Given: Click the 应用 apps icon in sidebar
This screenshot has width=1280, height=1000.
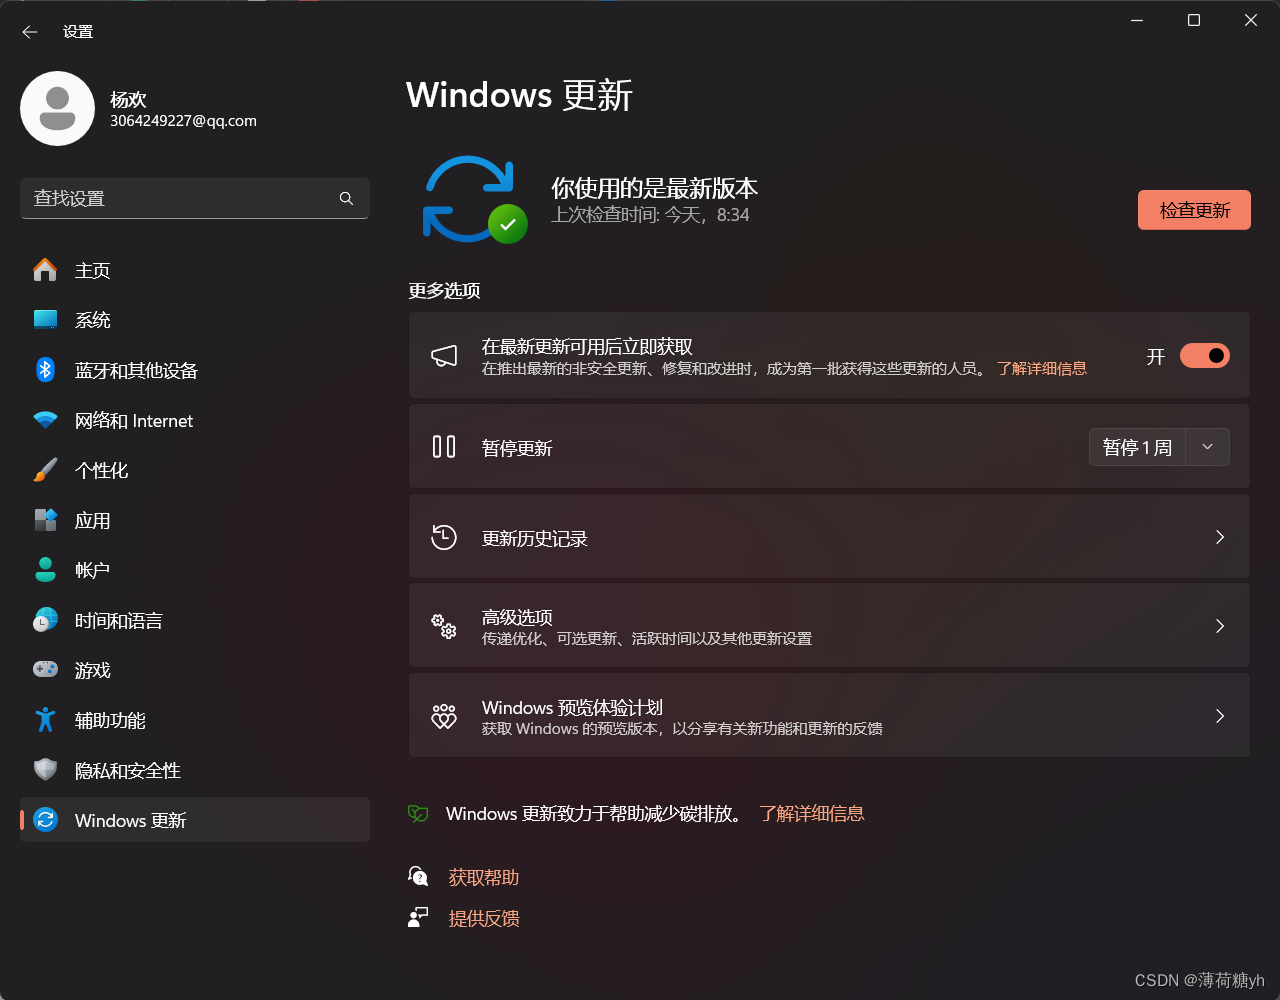Looking at the screenshot, I should [45, 520].
